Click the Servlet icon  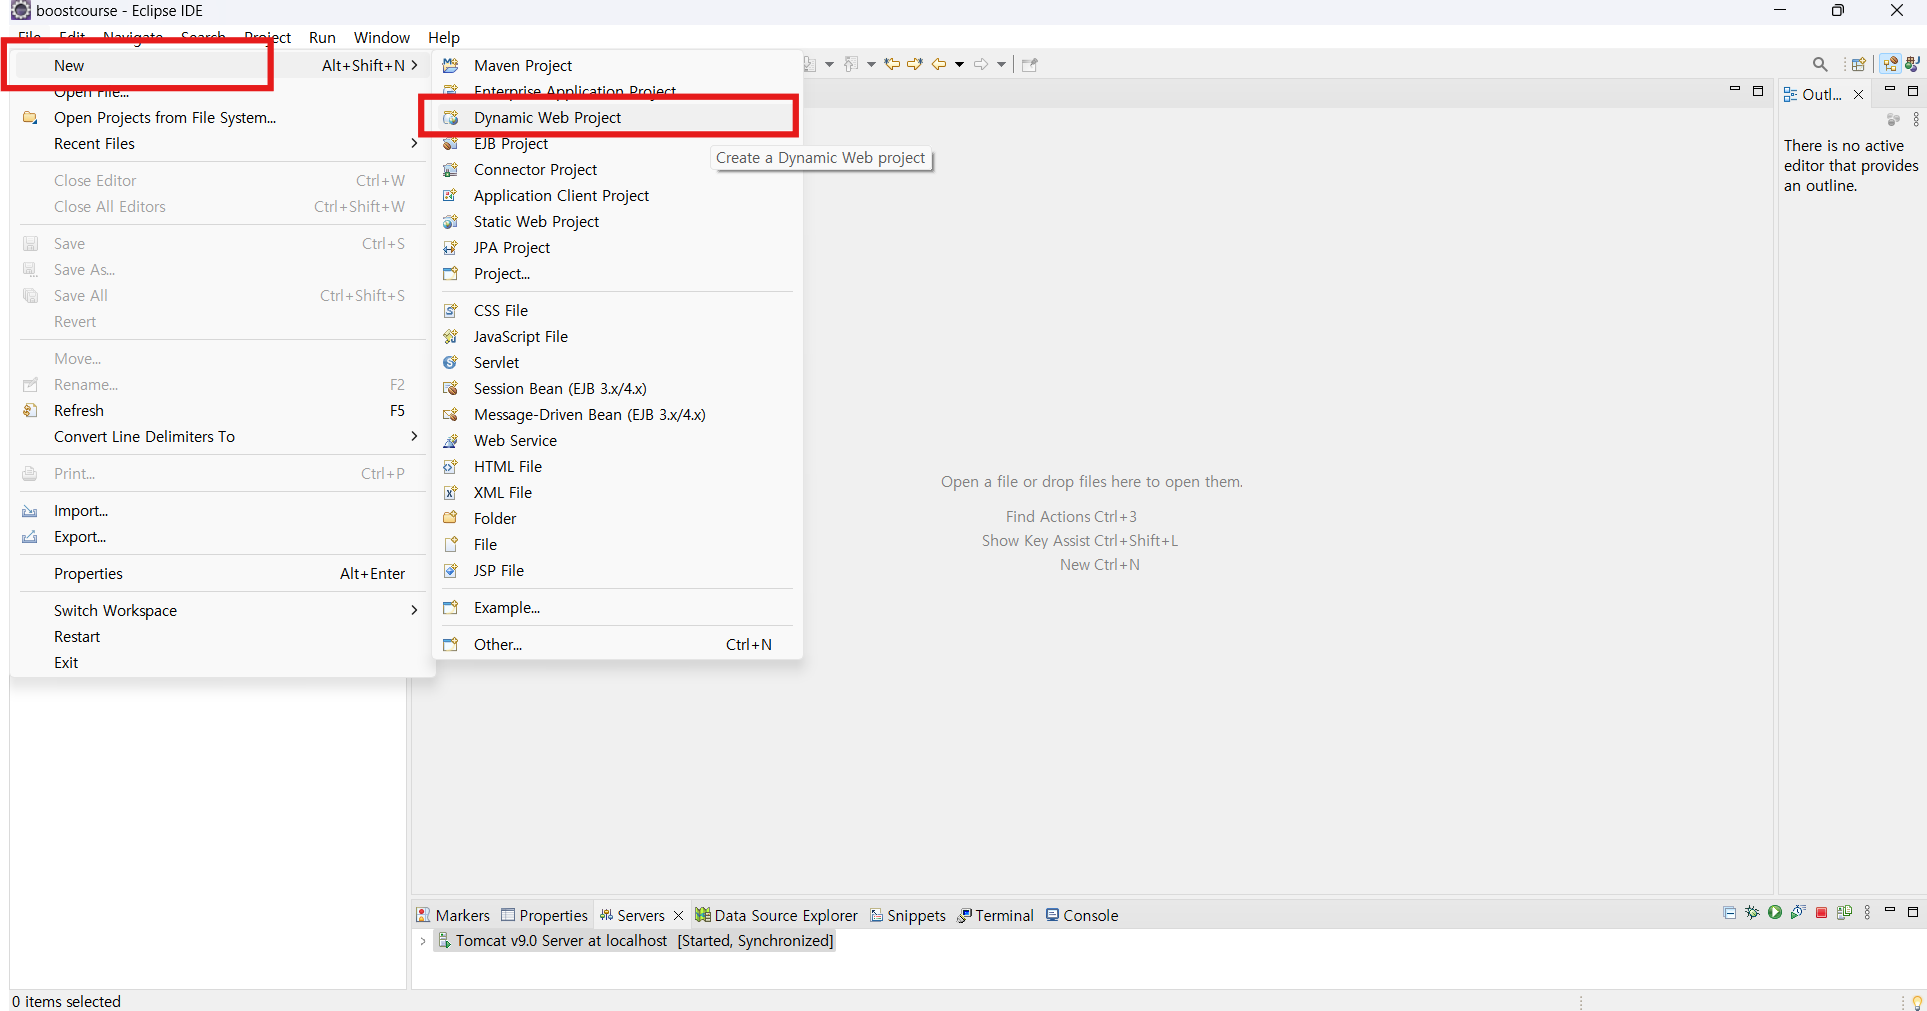pyautogui.click(x=451, y=362)
